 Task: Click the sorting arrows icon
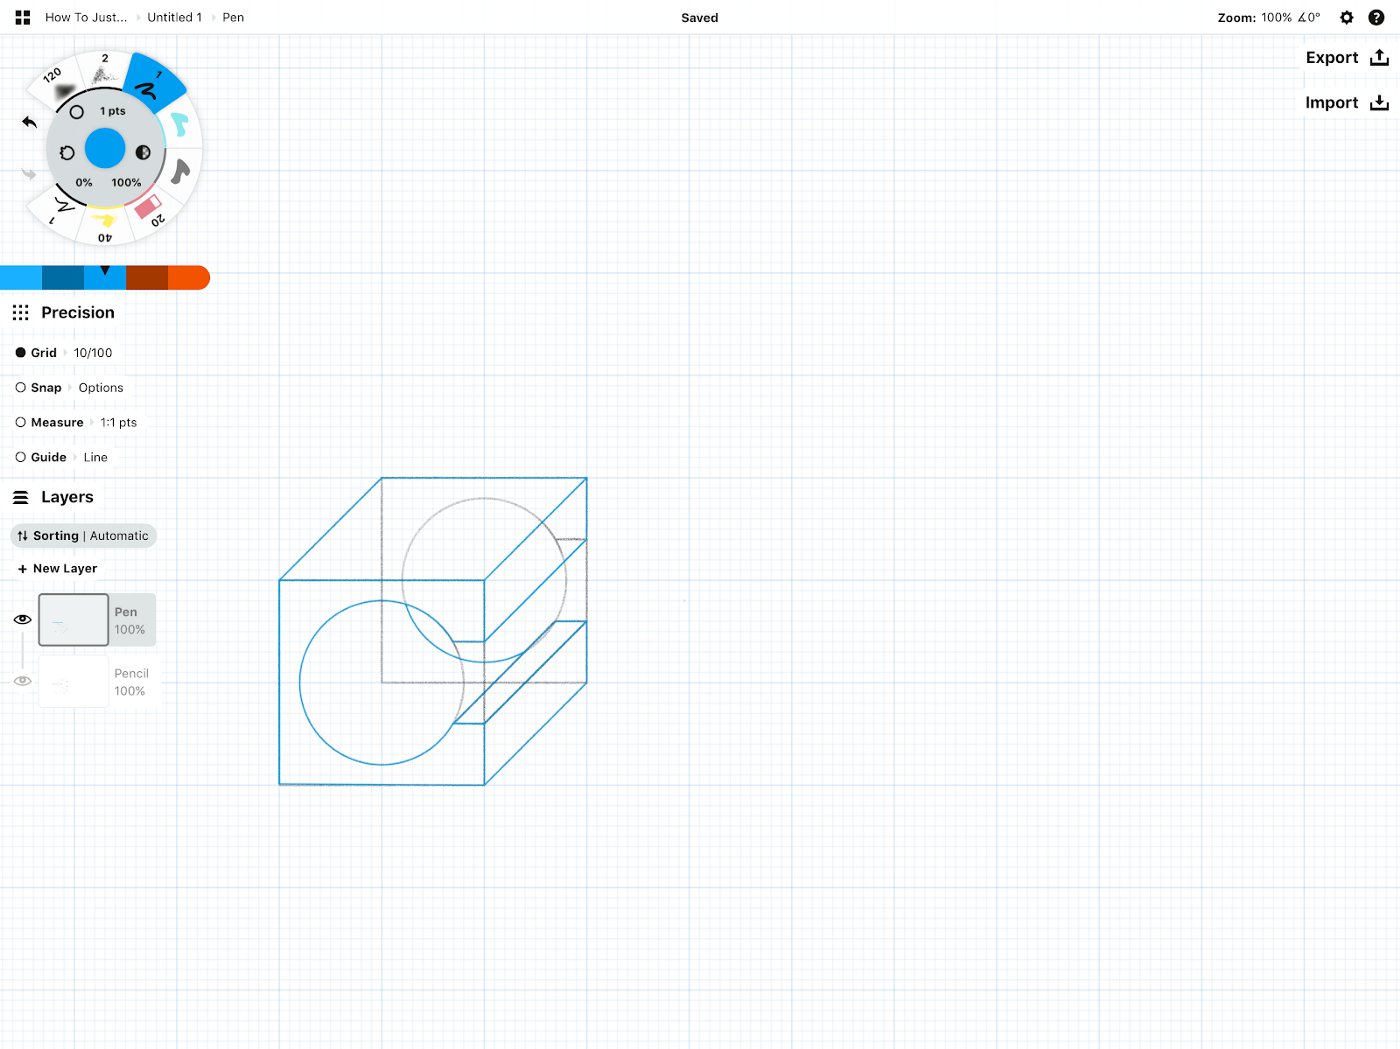tap(22, 536)
